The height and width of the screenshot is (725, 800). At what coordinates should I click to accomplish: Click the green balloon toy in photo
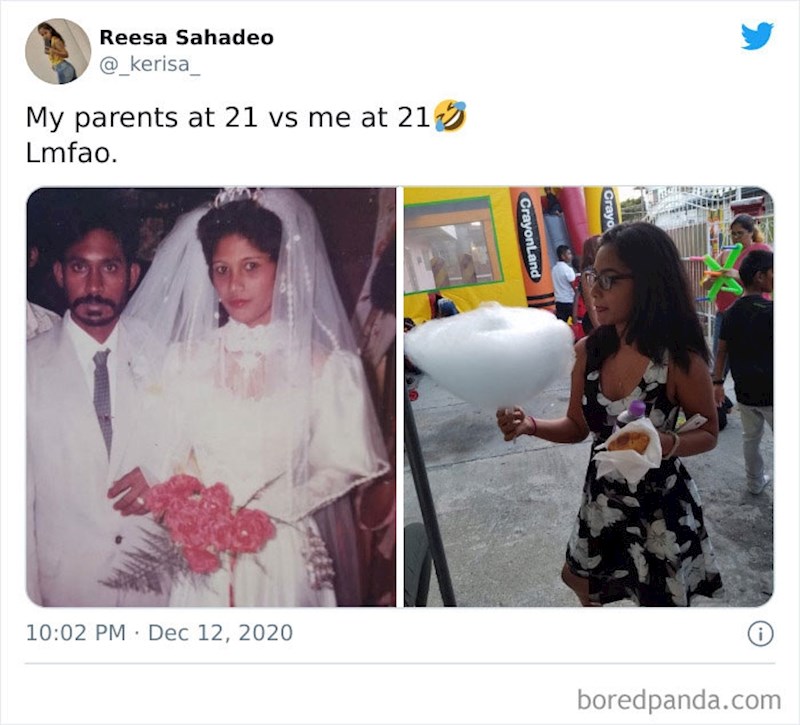pos(722,271)
